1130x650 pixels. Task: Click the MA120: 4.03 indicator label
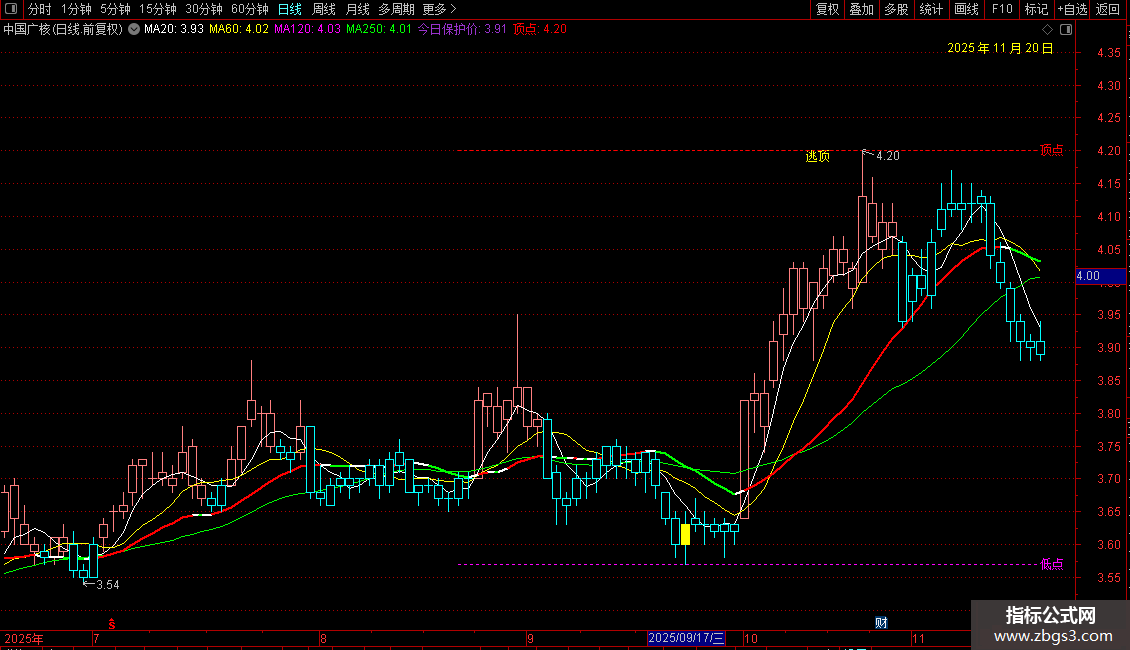(307, 30)
